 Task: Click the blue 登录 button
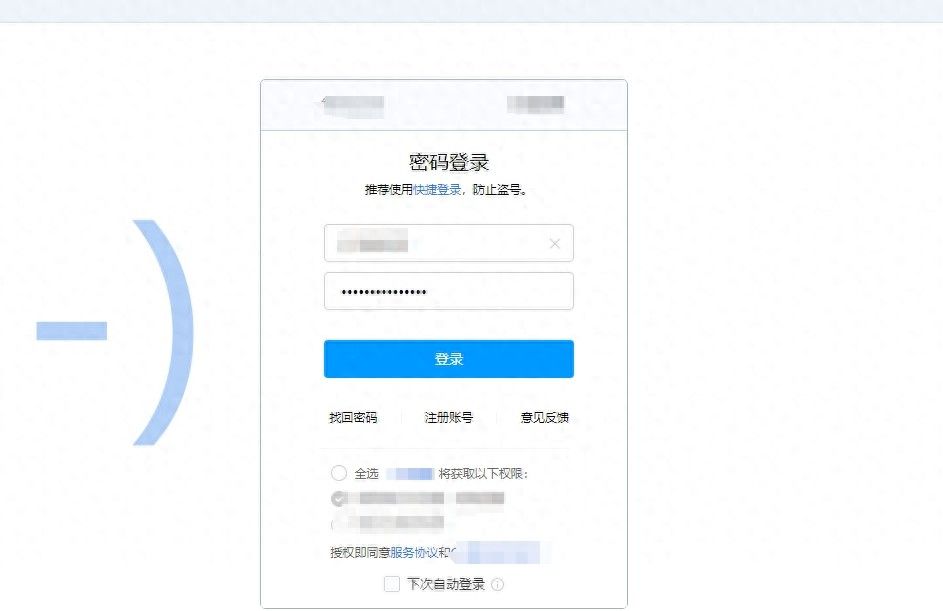(x=449, y=359)
